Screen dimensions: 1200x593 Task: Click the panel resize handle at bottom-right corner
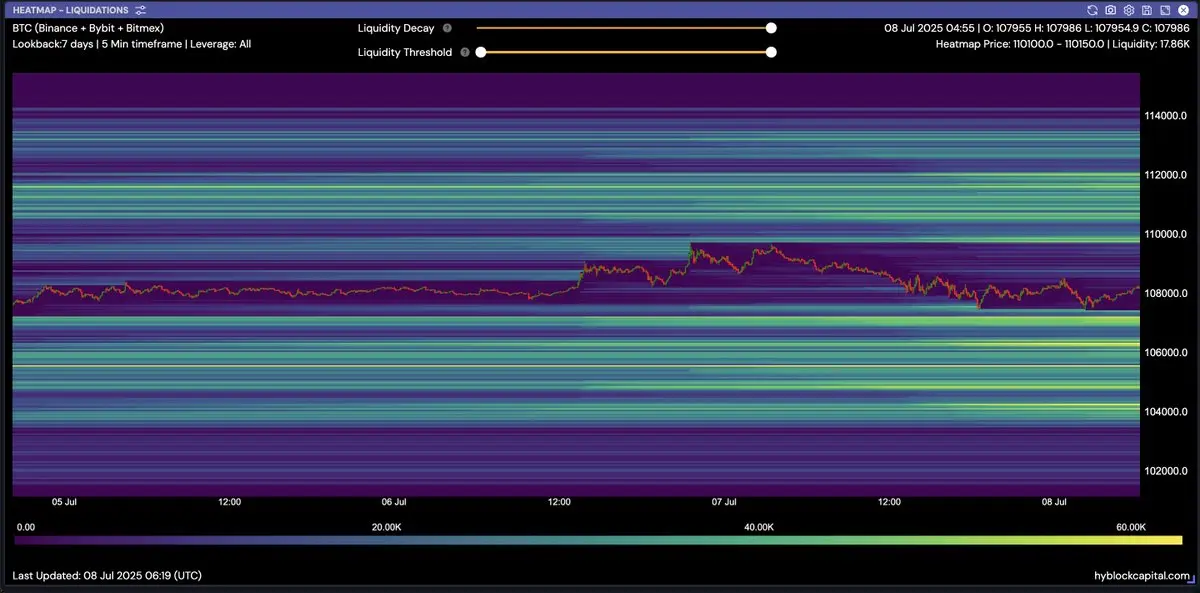1191,580
